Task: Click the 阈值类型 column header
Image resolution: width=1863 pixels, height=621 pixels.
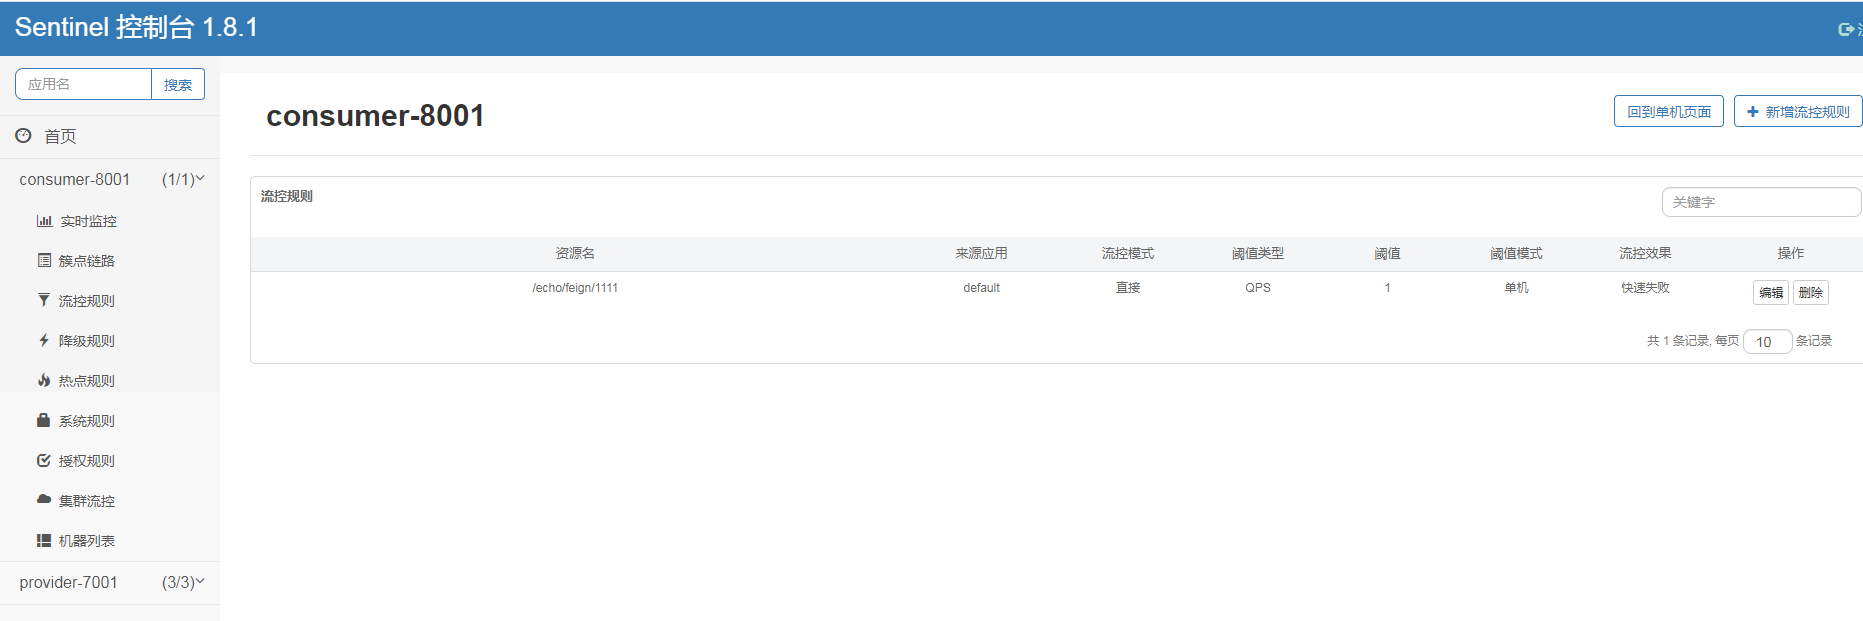Action: tap(1258, 254)
